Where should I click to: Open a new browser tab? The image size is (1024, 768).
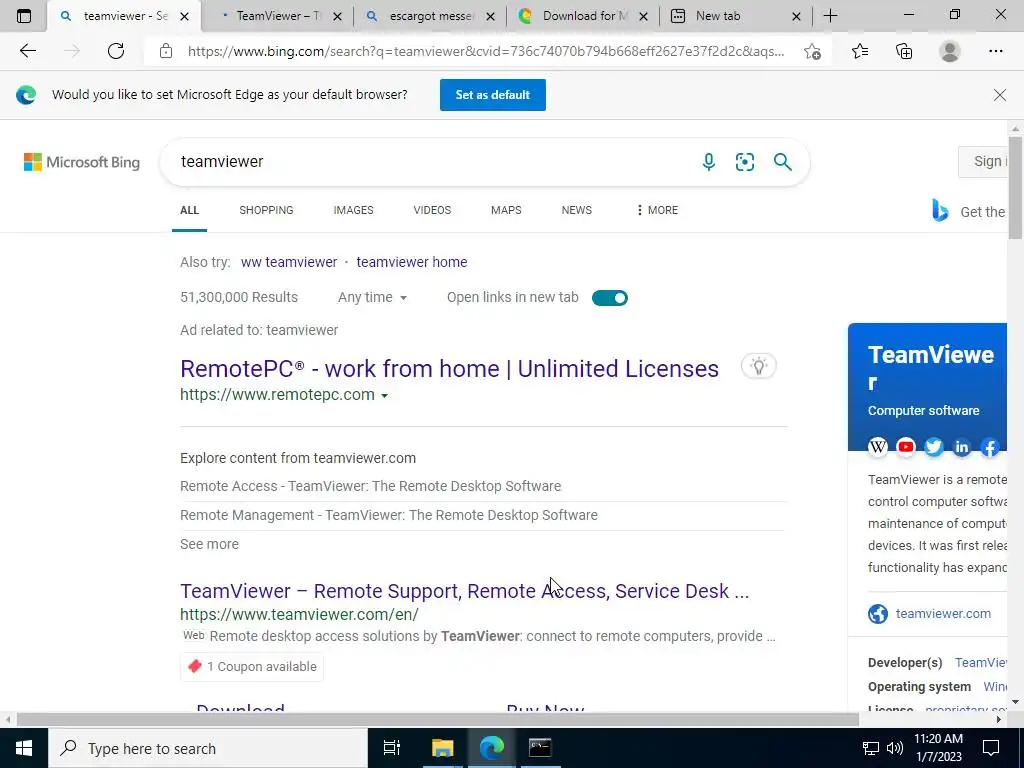[x=830, y=16]
